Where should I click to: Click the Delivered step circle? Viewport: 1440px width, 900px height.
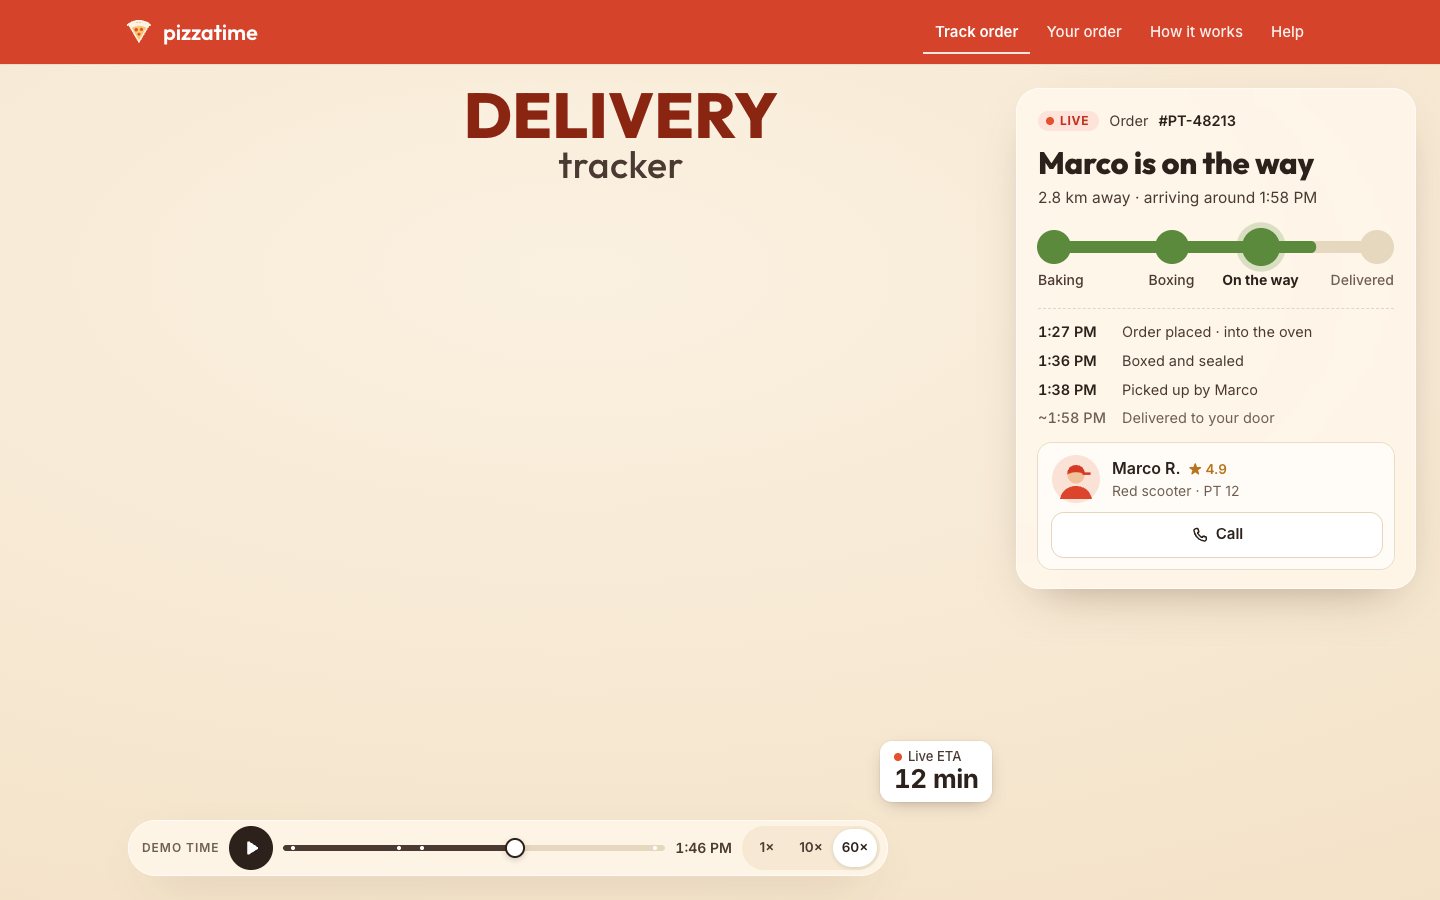pyautogui.click(x=1377, y=247)
